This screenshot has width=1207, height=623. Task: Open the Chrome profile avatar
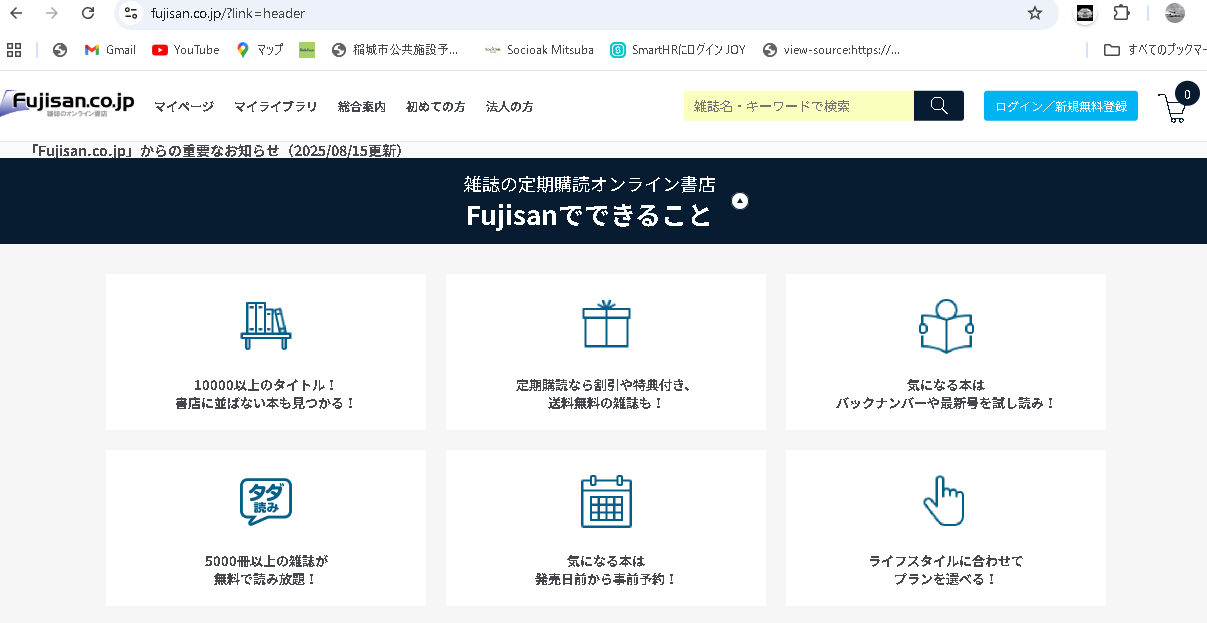point(1175,13)
